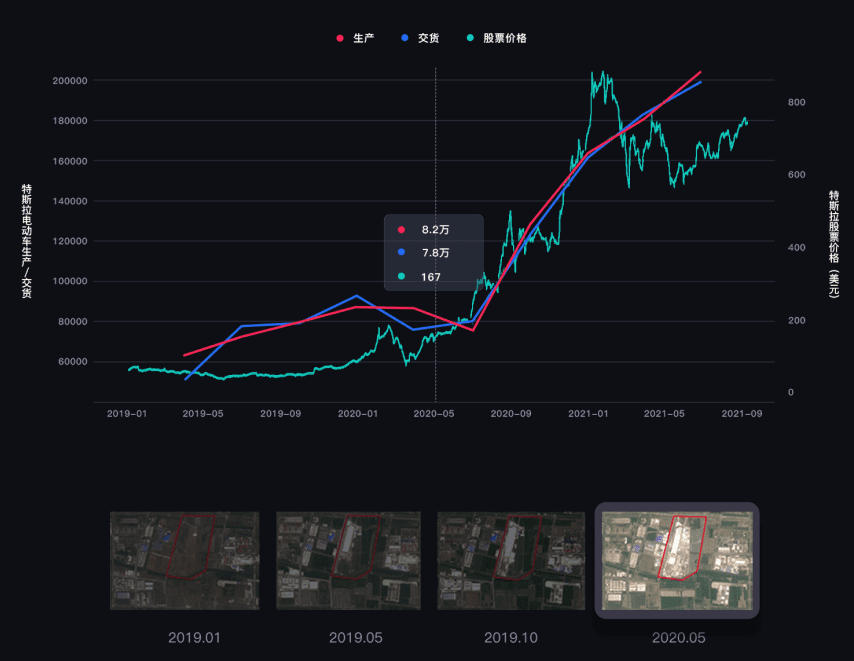The width and height of the screenshot is (854, 661).
Task: Toggle the 股票价格 series legend label
Action: (504, 38)
